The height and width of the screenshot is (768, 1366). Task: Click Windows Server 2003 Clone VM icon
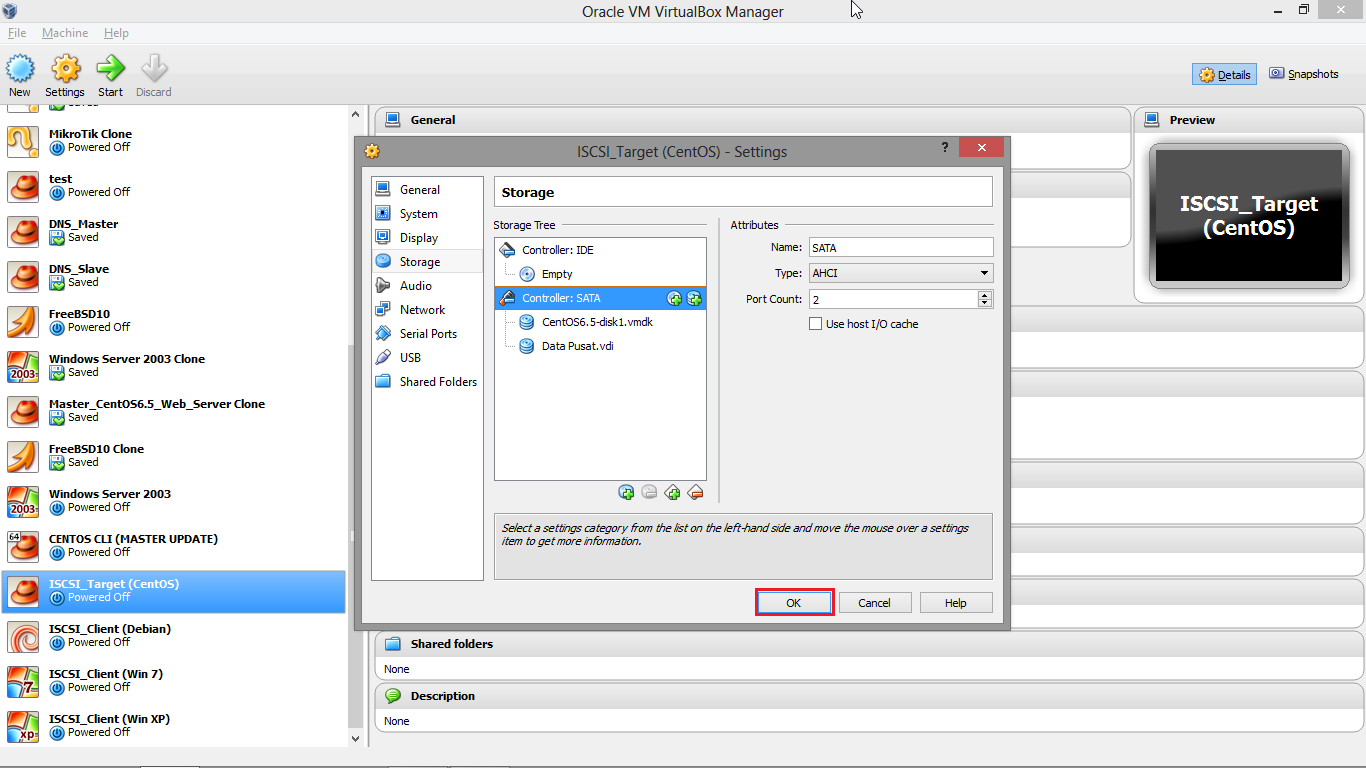pyautogui.click(x=23, y=366)
